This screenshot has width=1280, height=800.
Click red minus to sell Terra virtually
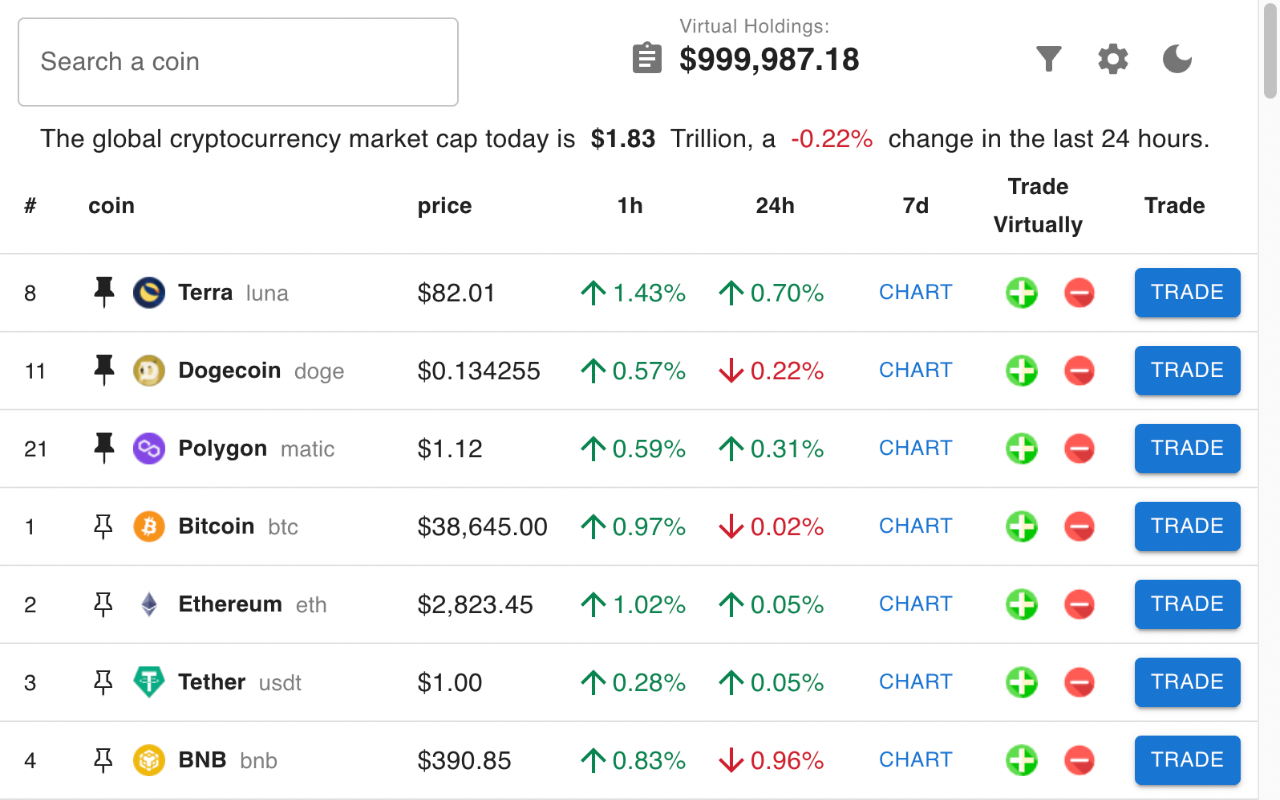[1079, 293]
